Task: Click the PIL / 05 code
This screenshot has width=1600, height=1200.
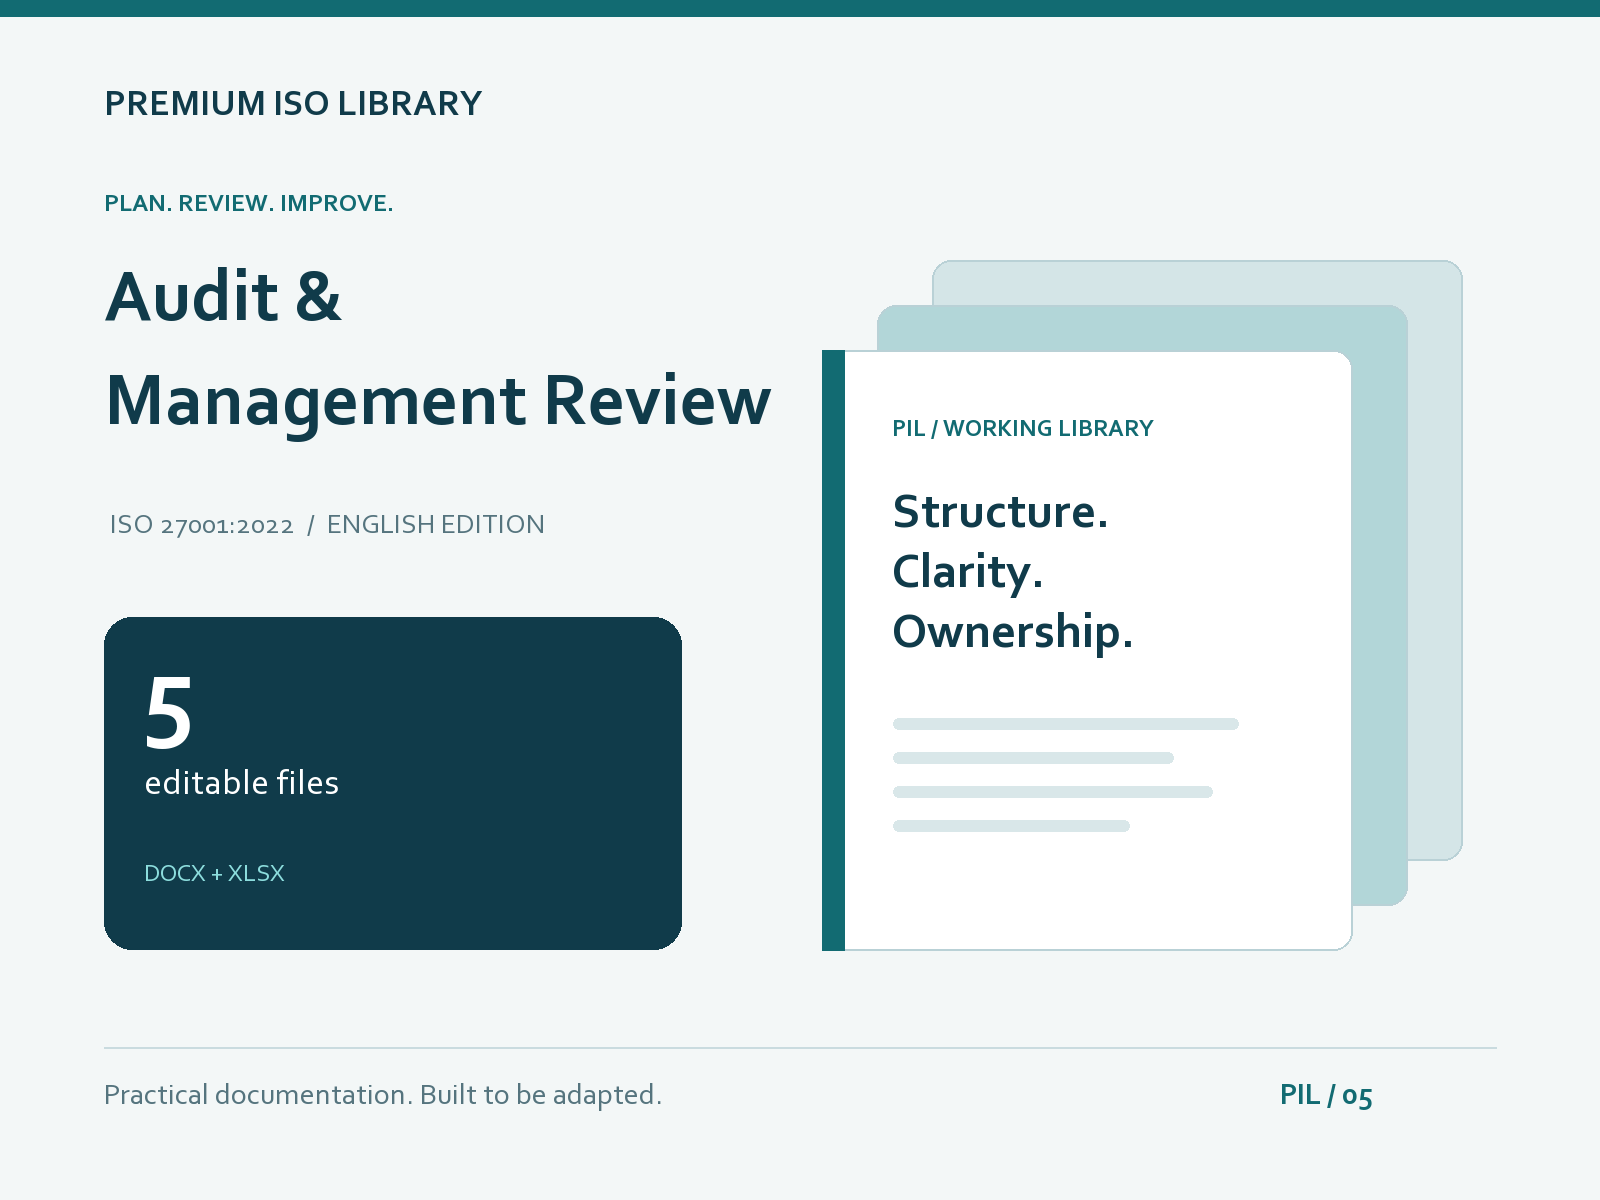Action: pyautogui.click(x=1326, y=1095)
